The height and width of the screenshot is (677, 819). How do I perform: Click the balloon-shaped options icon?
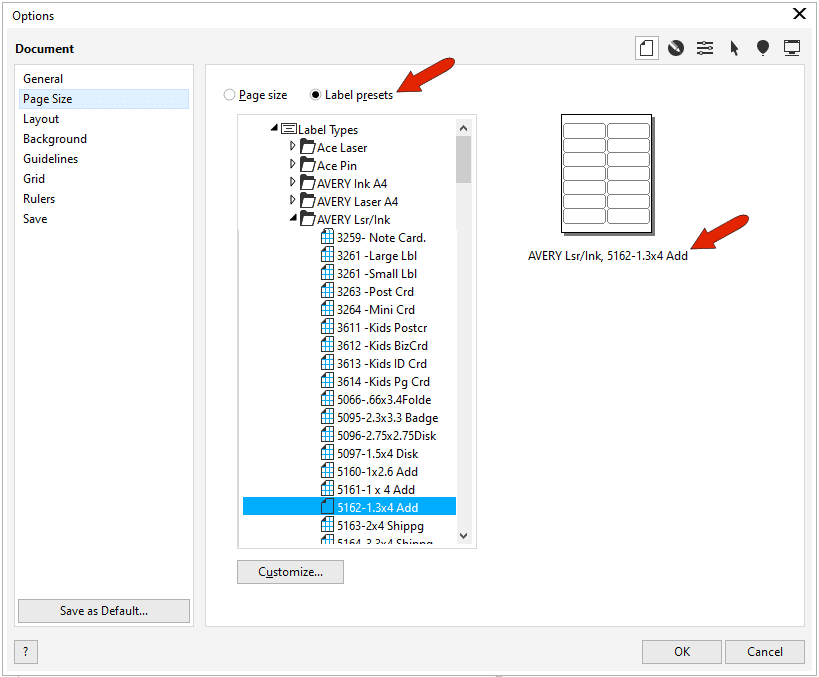point(762,47)
